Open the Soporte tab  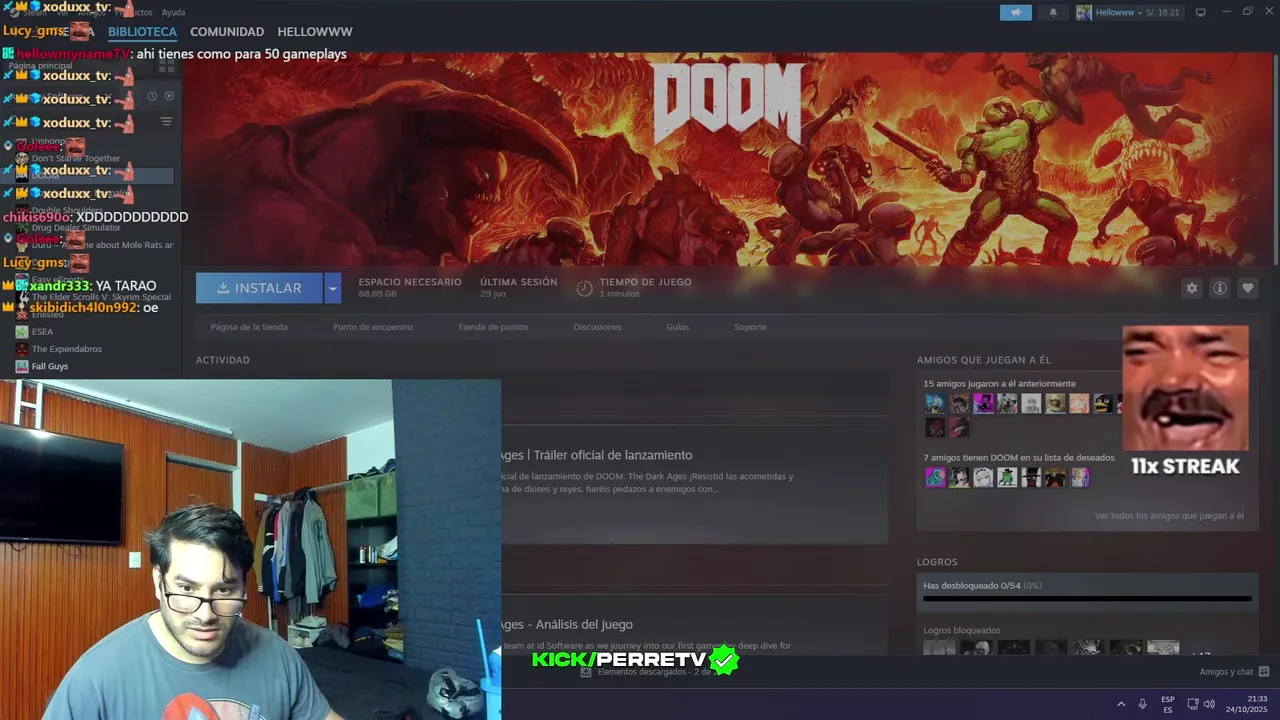tap(750, 327)
